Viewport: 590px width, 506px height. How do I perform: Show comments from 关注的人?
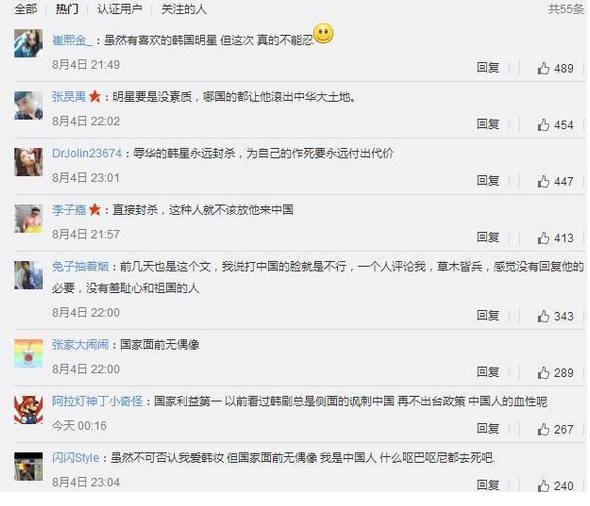(184, 9)
